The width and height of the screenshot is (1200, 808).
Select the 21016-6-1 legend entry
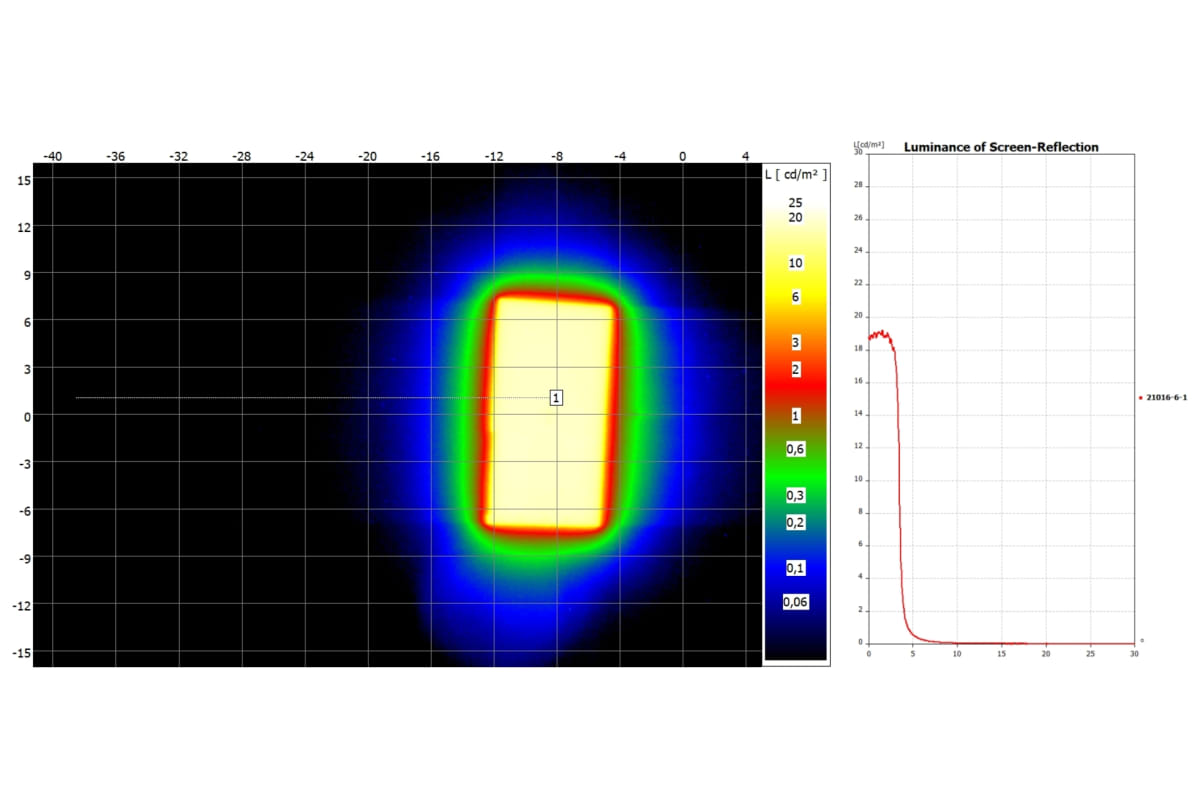coord(1166,398)
